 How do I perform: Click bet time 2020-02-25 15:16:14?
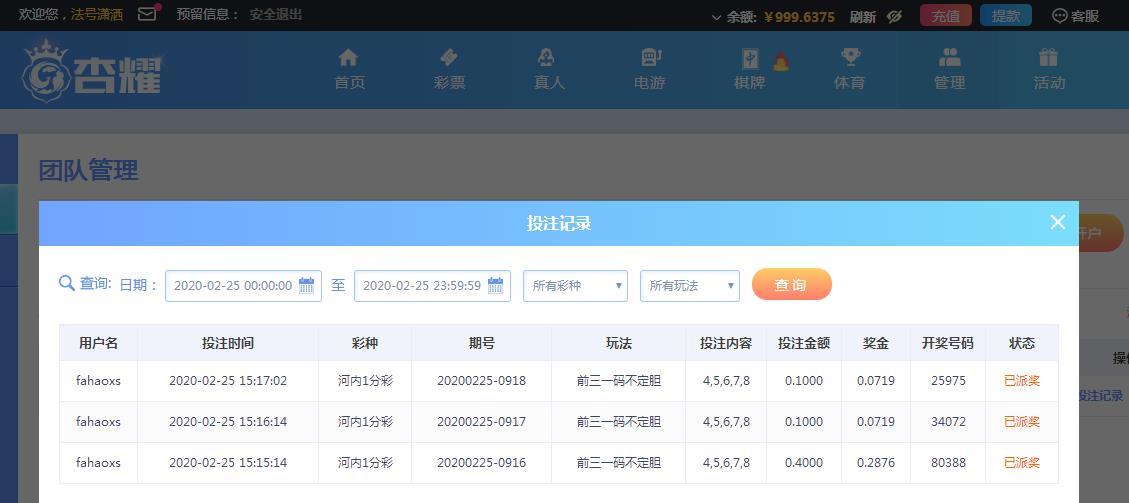pos(228,422)
